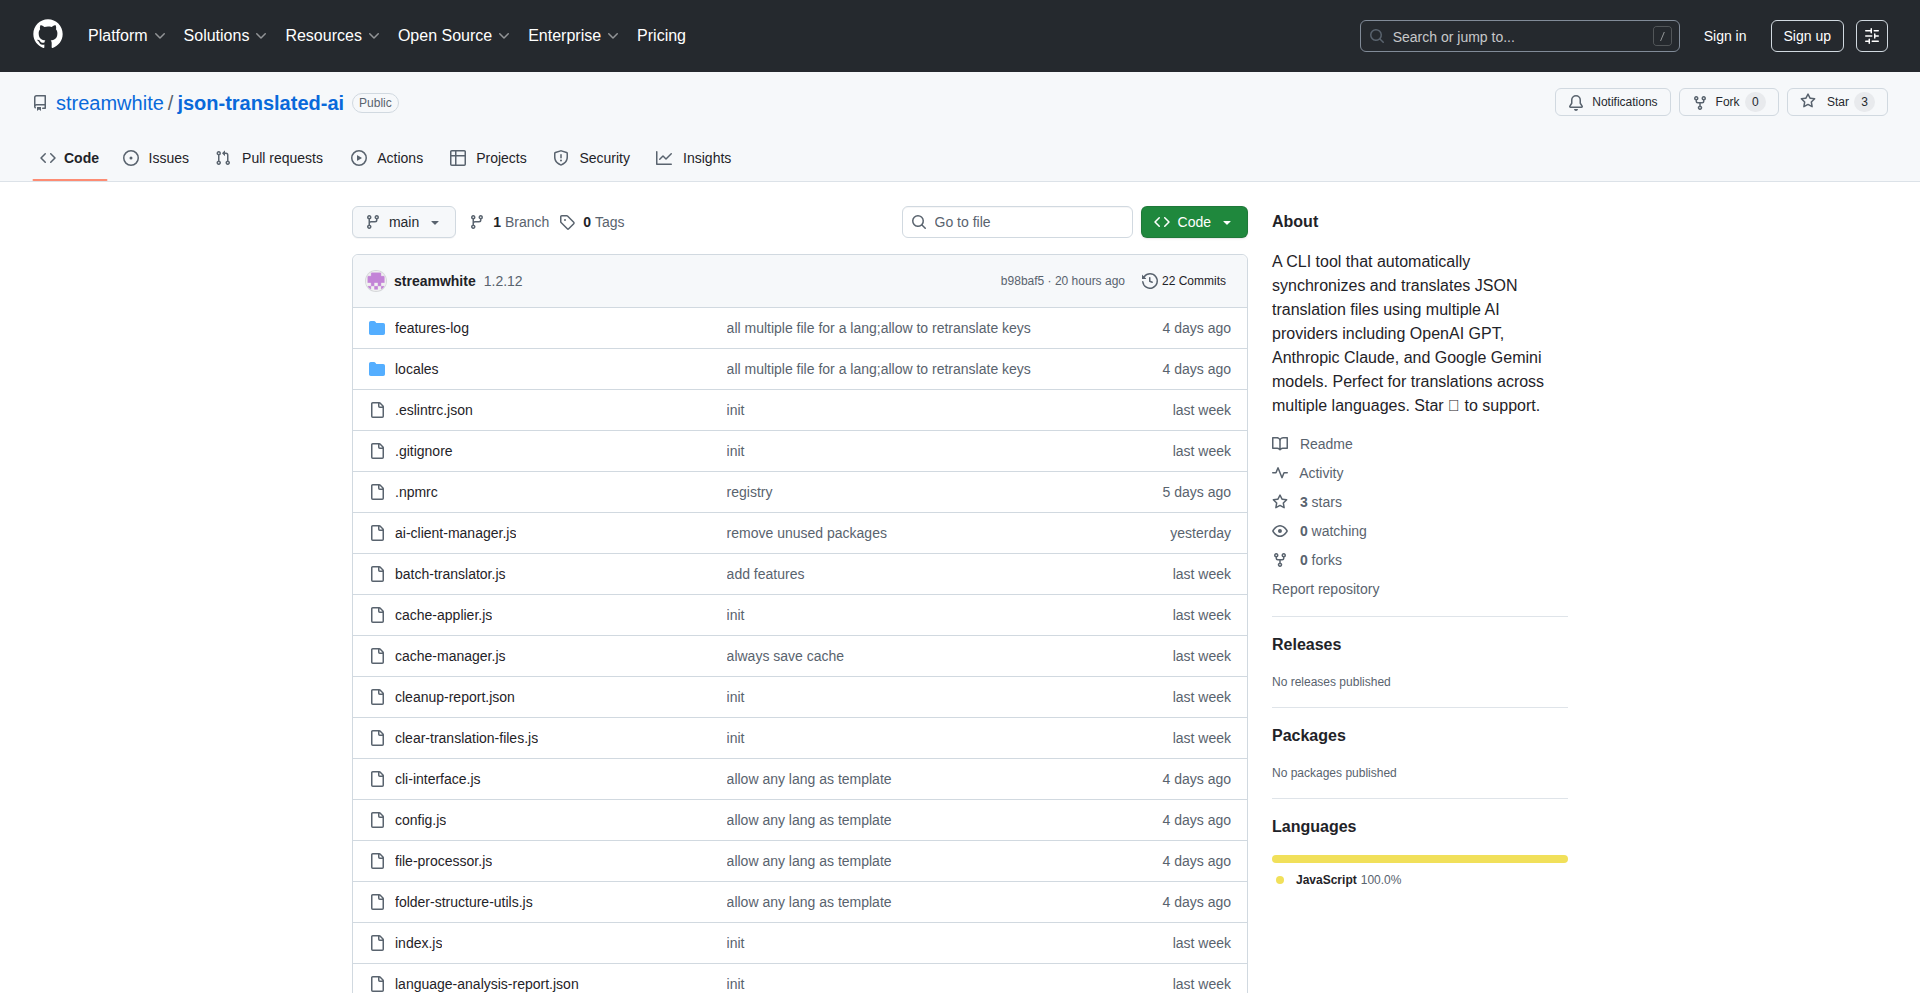
Task: Open 'always save cache' commit message
Action: [x=785, y=656]
